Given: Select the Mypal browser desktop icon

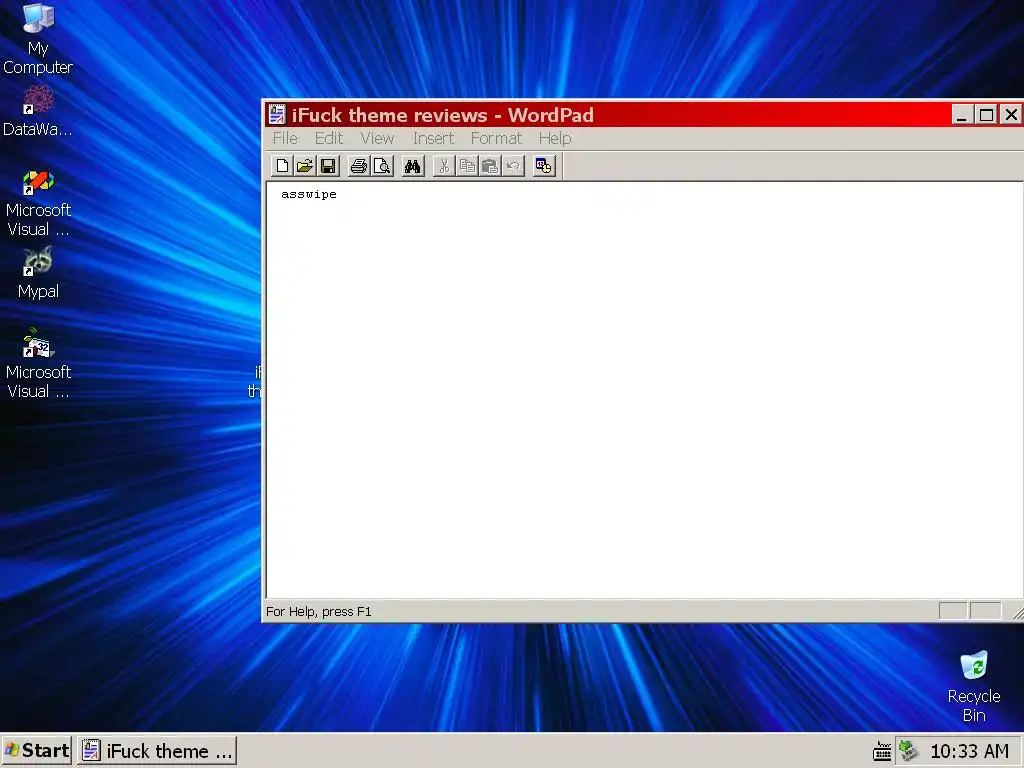Looking at the screenshot, I should pos(38,274).
